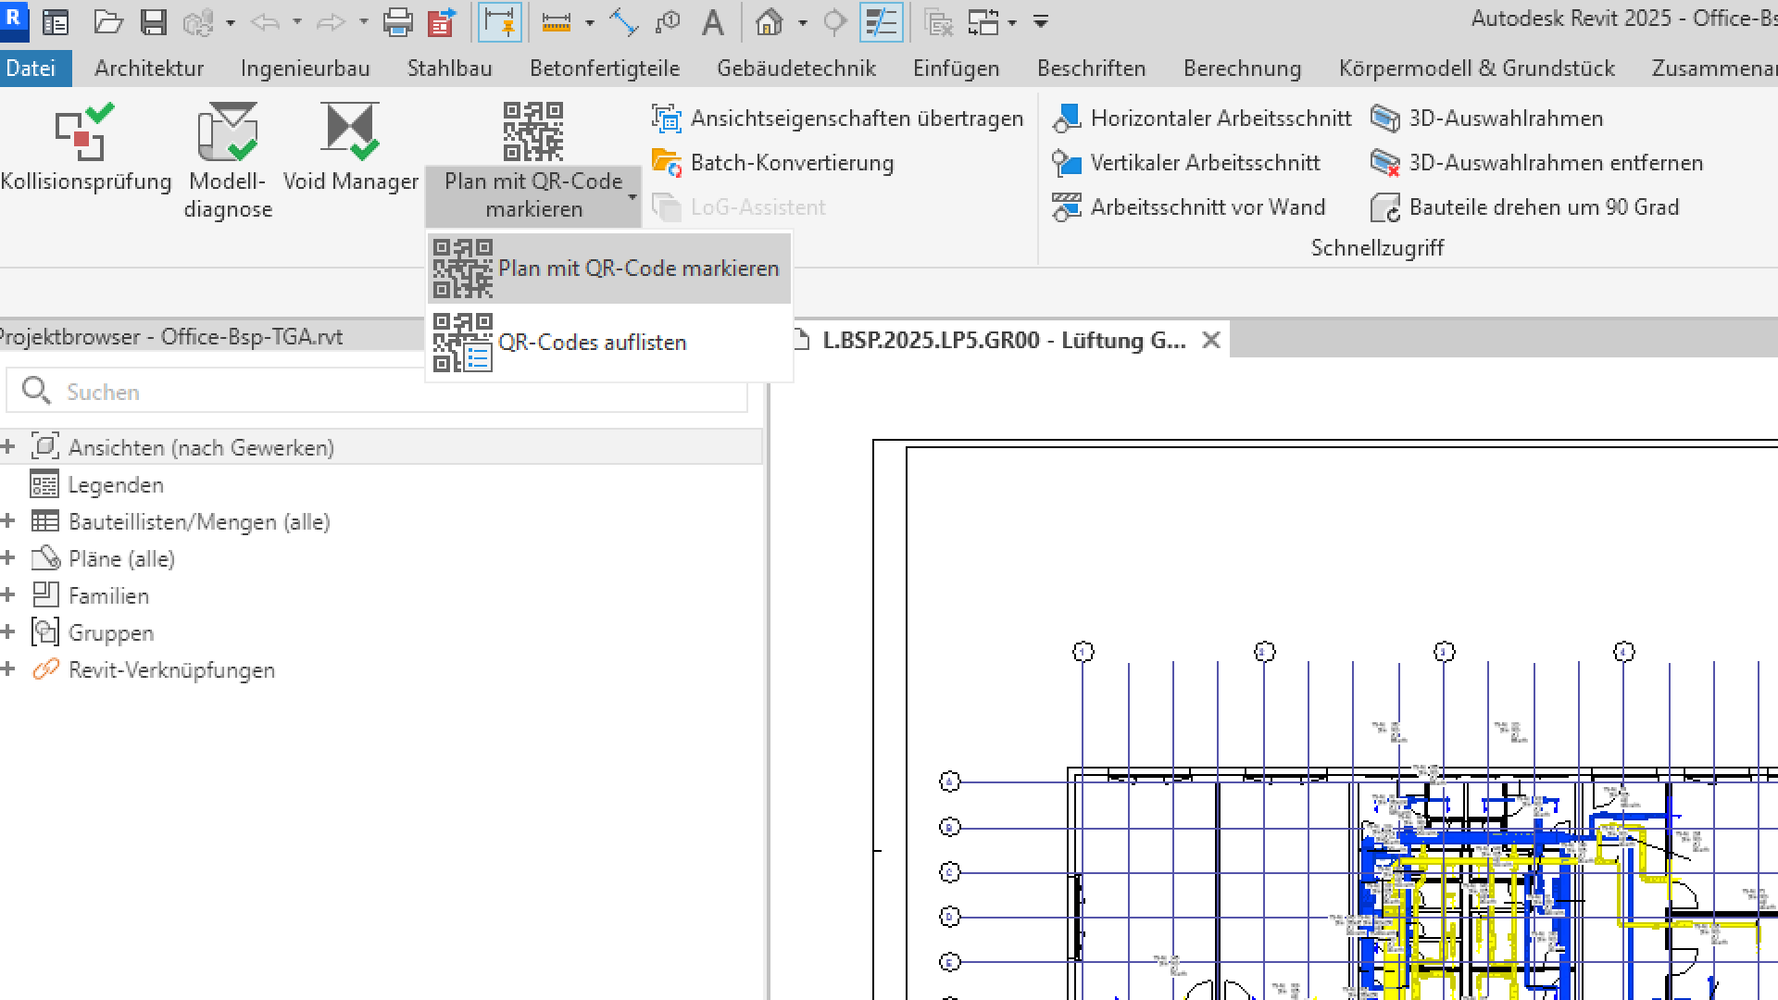Click Ansichtseigenschaften übertragen

click(838, 118)
